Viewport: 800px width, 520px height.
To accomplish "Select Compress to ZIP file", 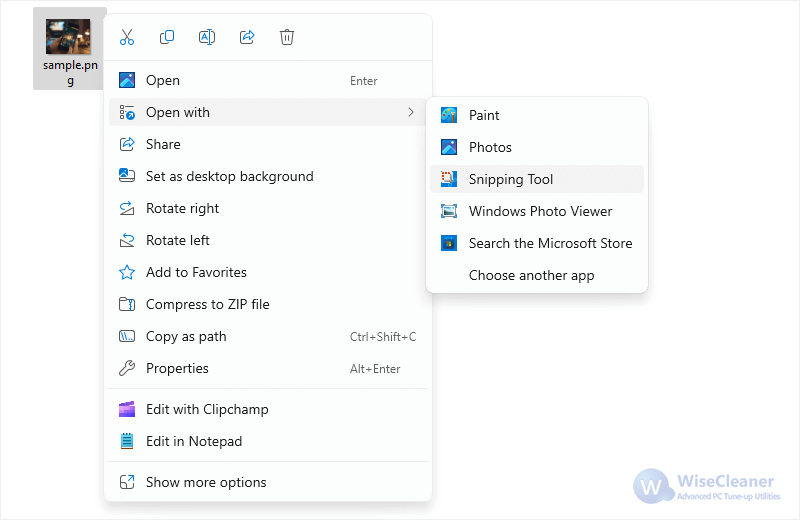I will 268,304.
